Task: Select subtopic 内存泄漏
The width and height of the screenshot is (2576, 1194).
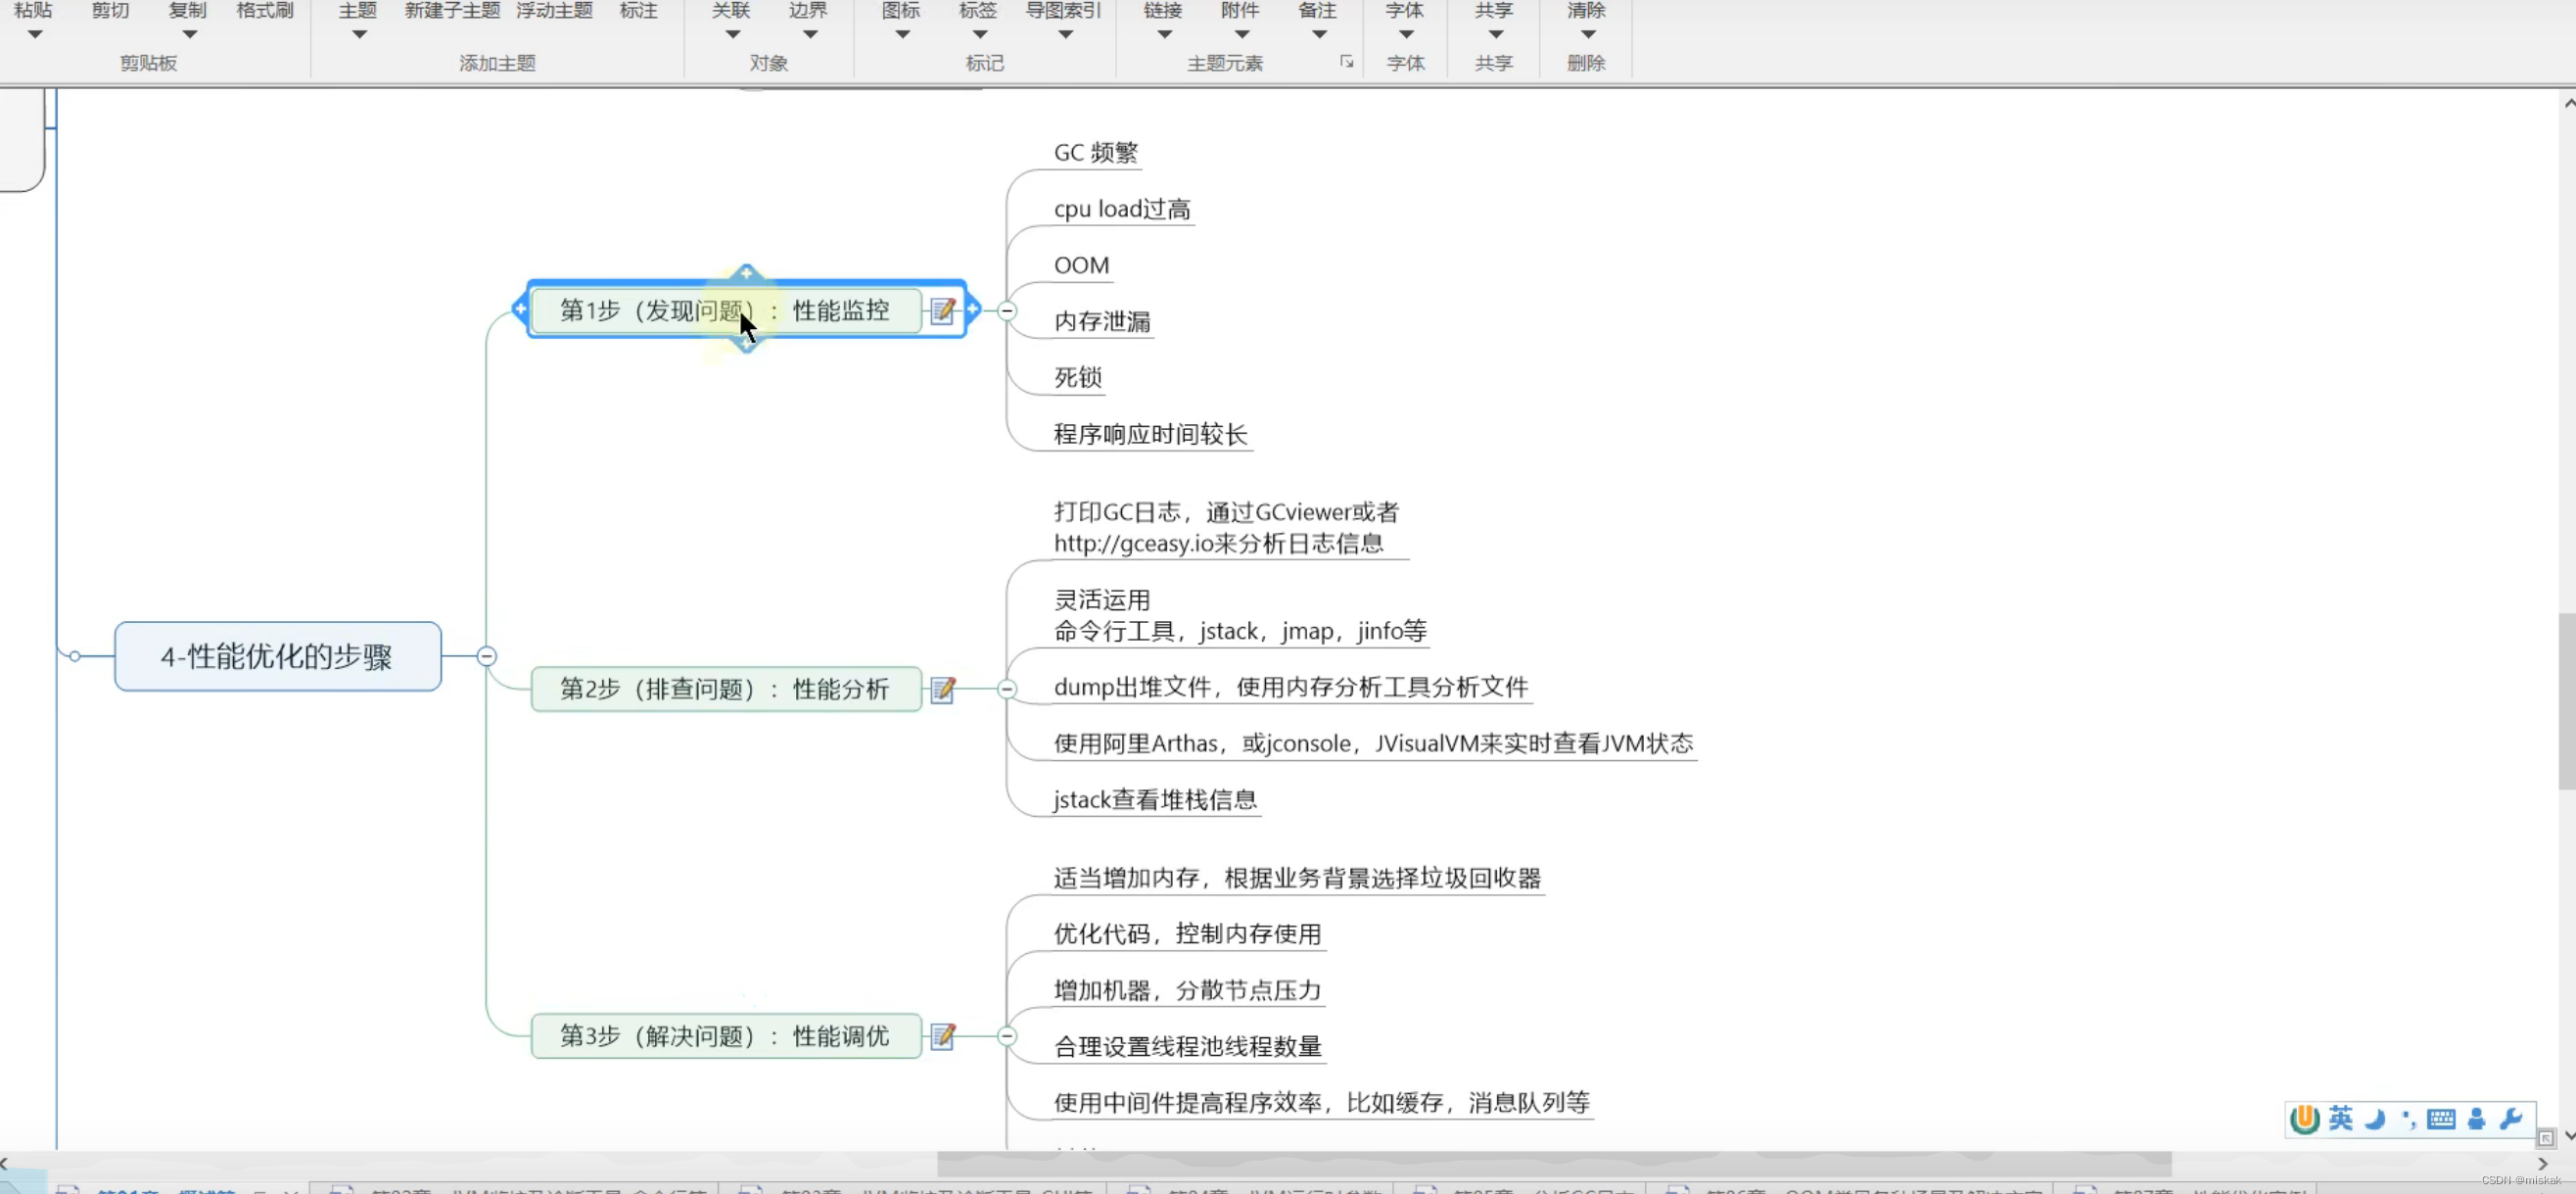Action: pyautogui.click(x=1102, y=321)
